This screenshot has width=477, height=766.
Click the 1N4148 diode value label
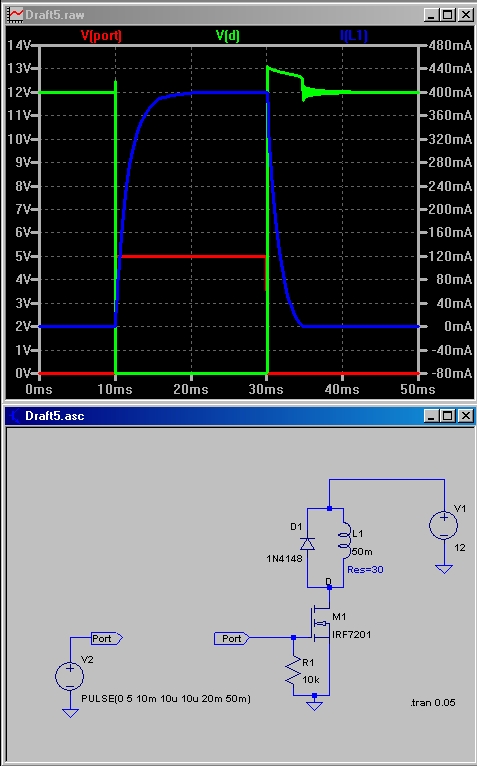pos(284,558)
